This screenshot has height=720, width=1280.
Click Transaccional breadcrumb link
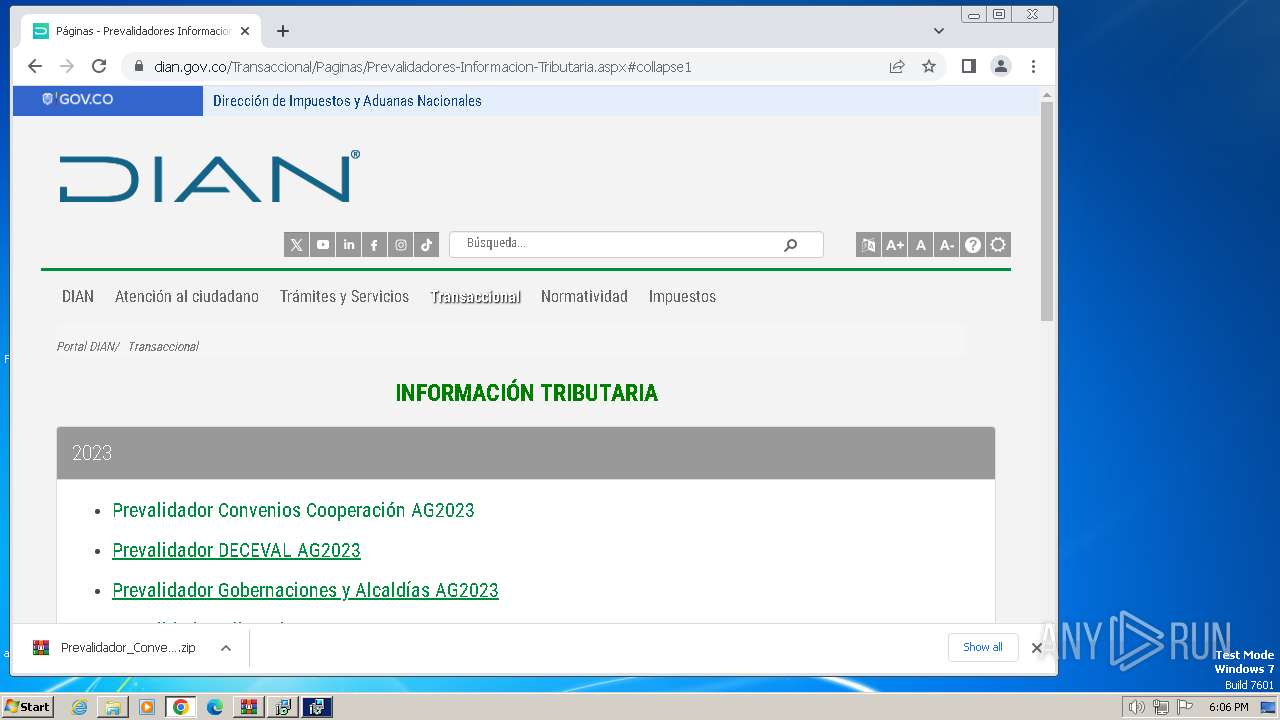tap(163, 346)
